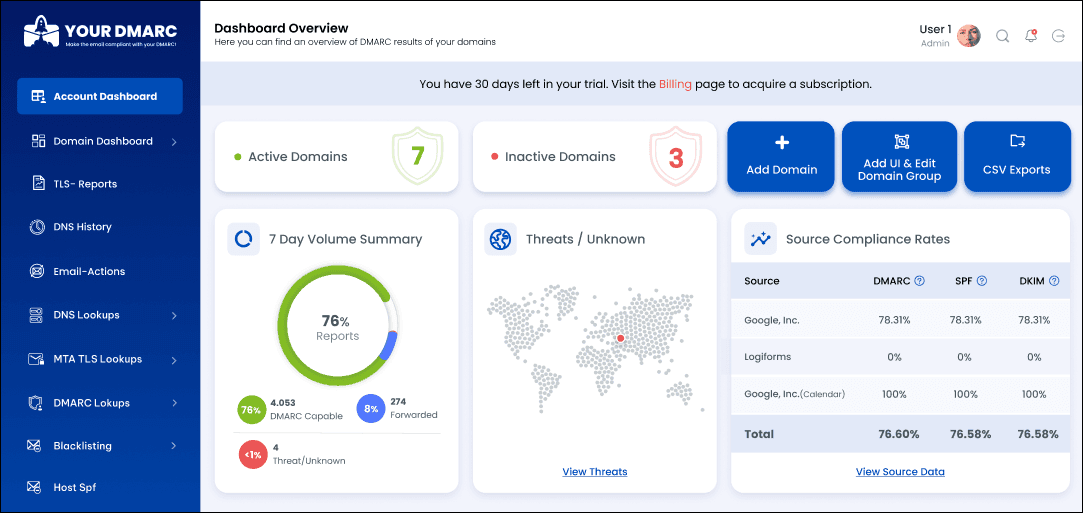Expand the DNS Lookups chevron

click(174, 316)
